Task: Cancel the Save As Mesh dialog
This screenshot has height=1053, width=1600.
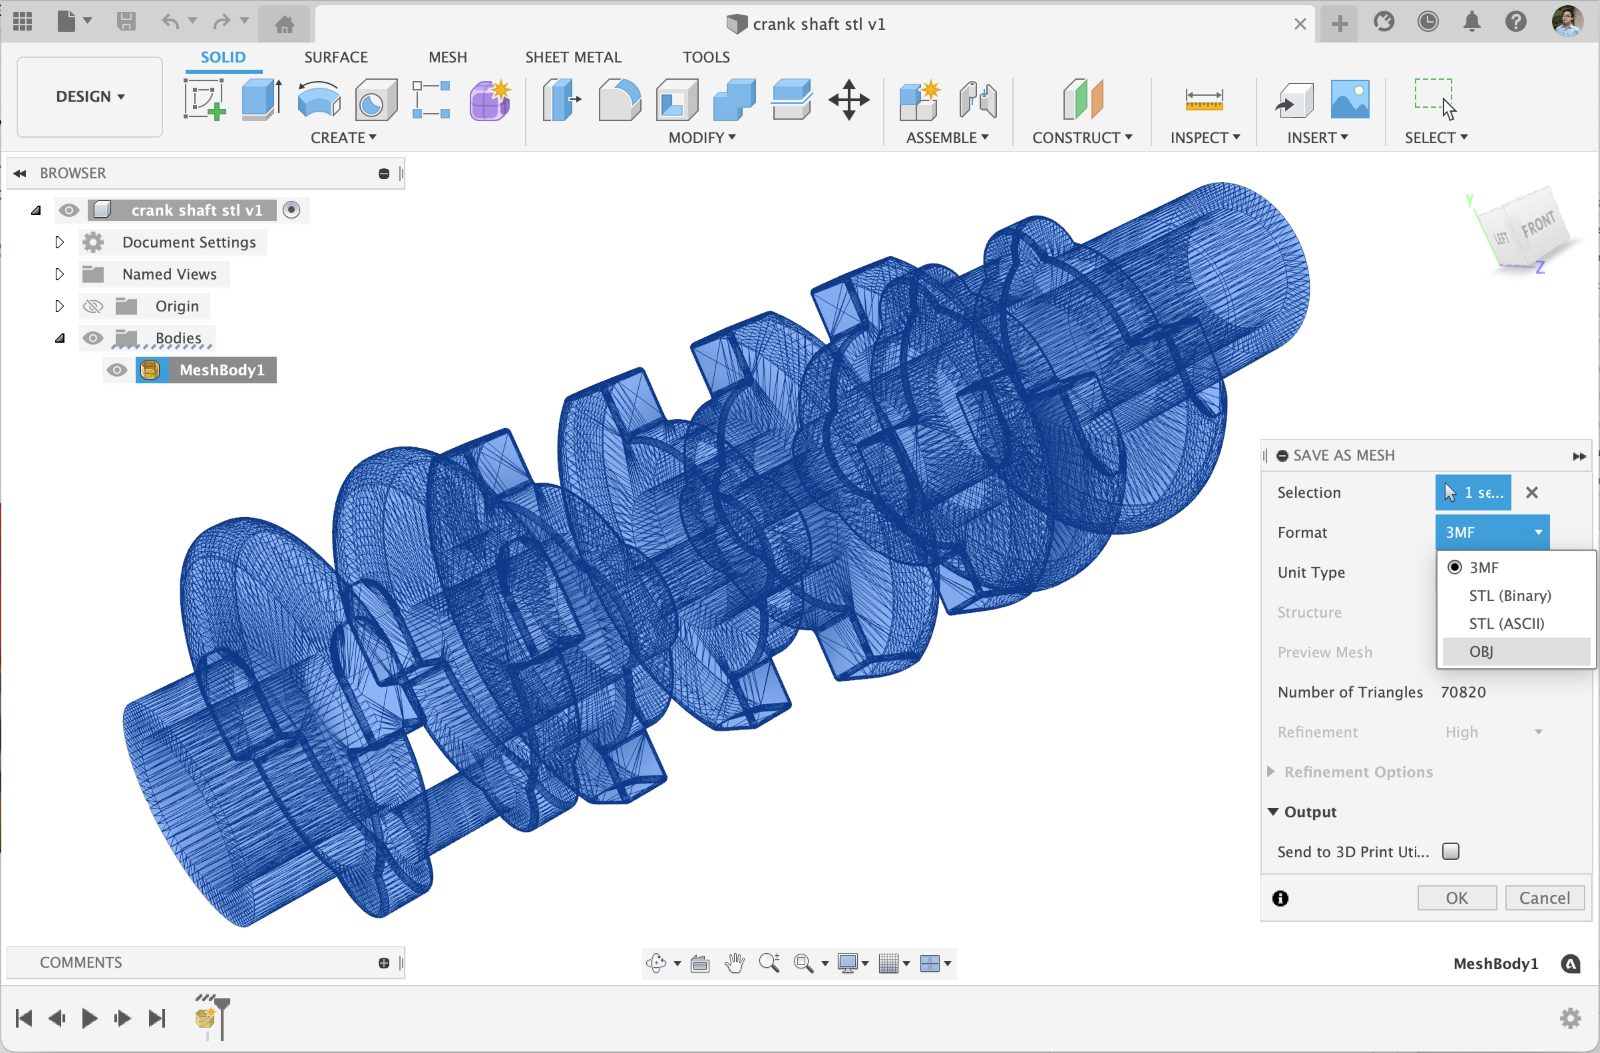Action: click(1544, 898)
